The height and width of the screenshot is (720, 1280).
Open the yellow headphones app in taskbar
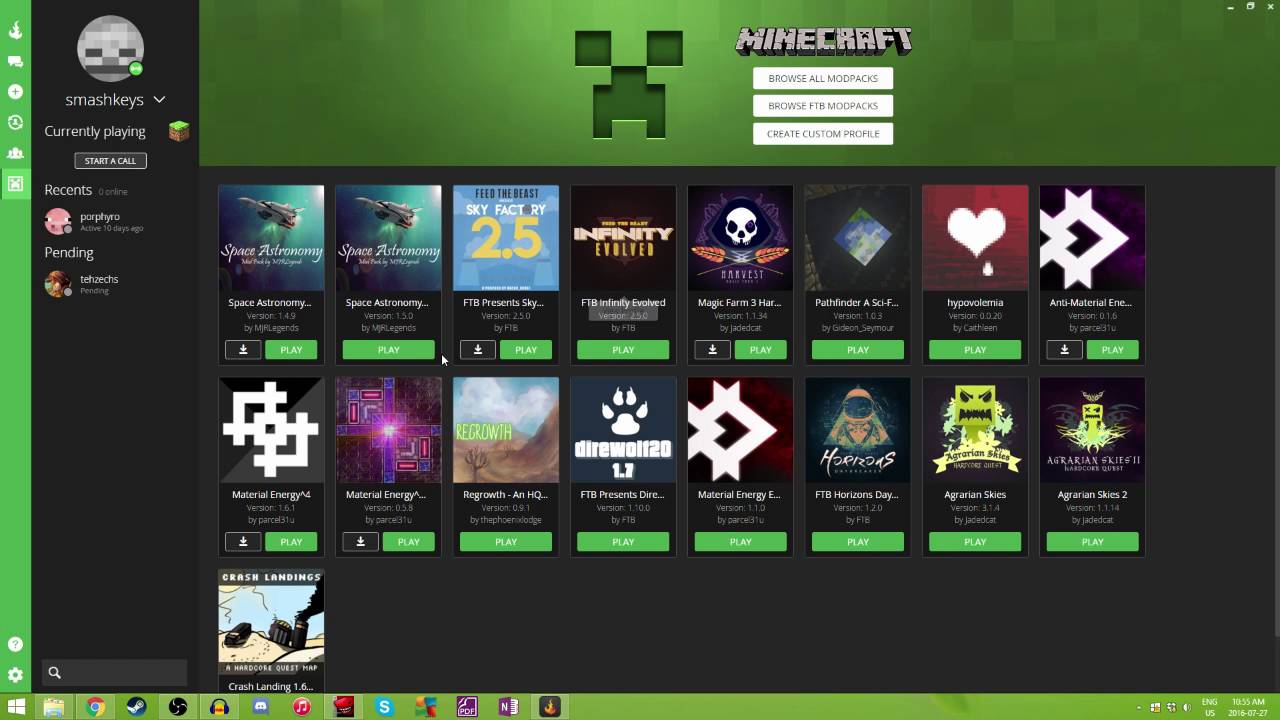219,707
